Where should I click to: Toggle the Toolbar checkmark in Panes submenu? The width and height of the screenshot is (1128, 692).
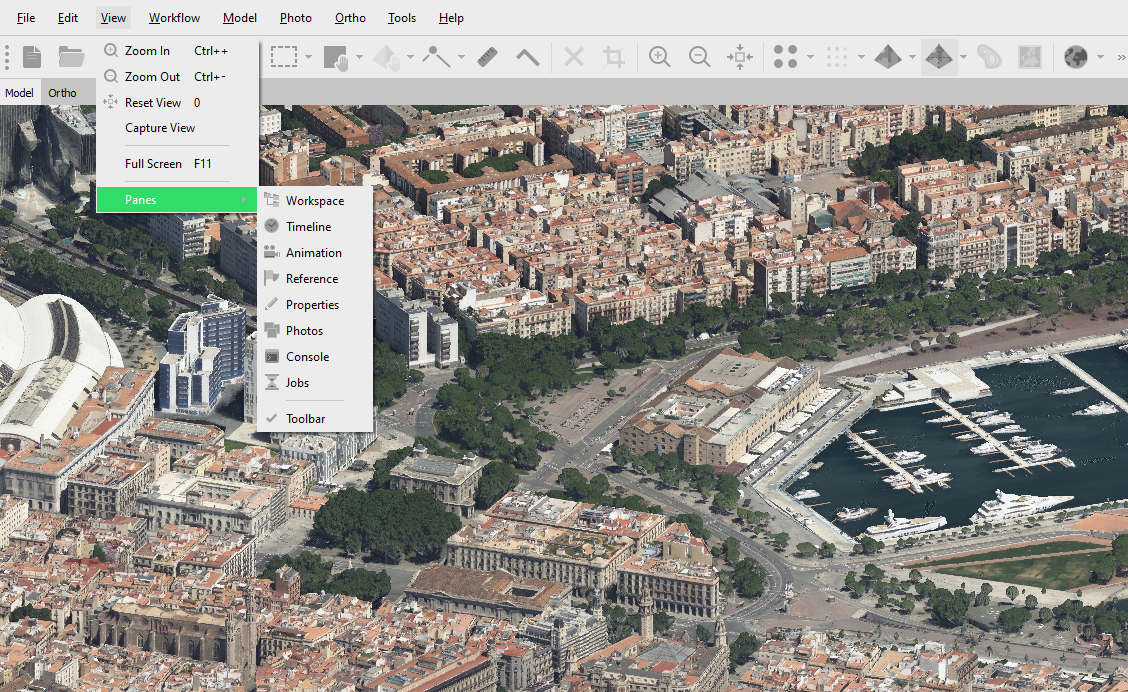[x=305, y=419]
